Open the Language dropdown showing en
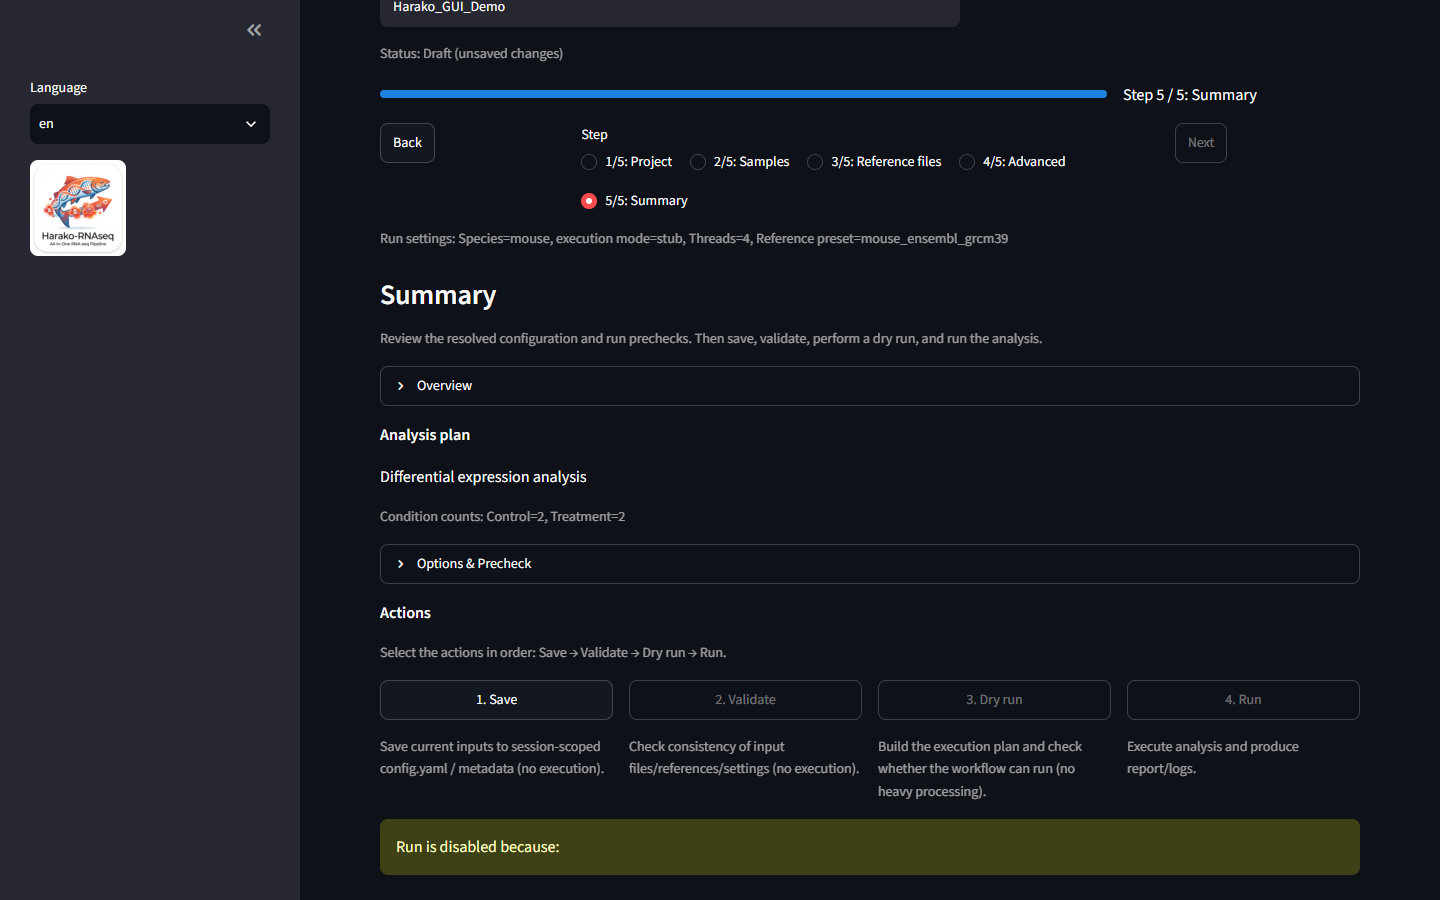The height and width of the screenshot is (900, 1440). (x=150, y=124)
